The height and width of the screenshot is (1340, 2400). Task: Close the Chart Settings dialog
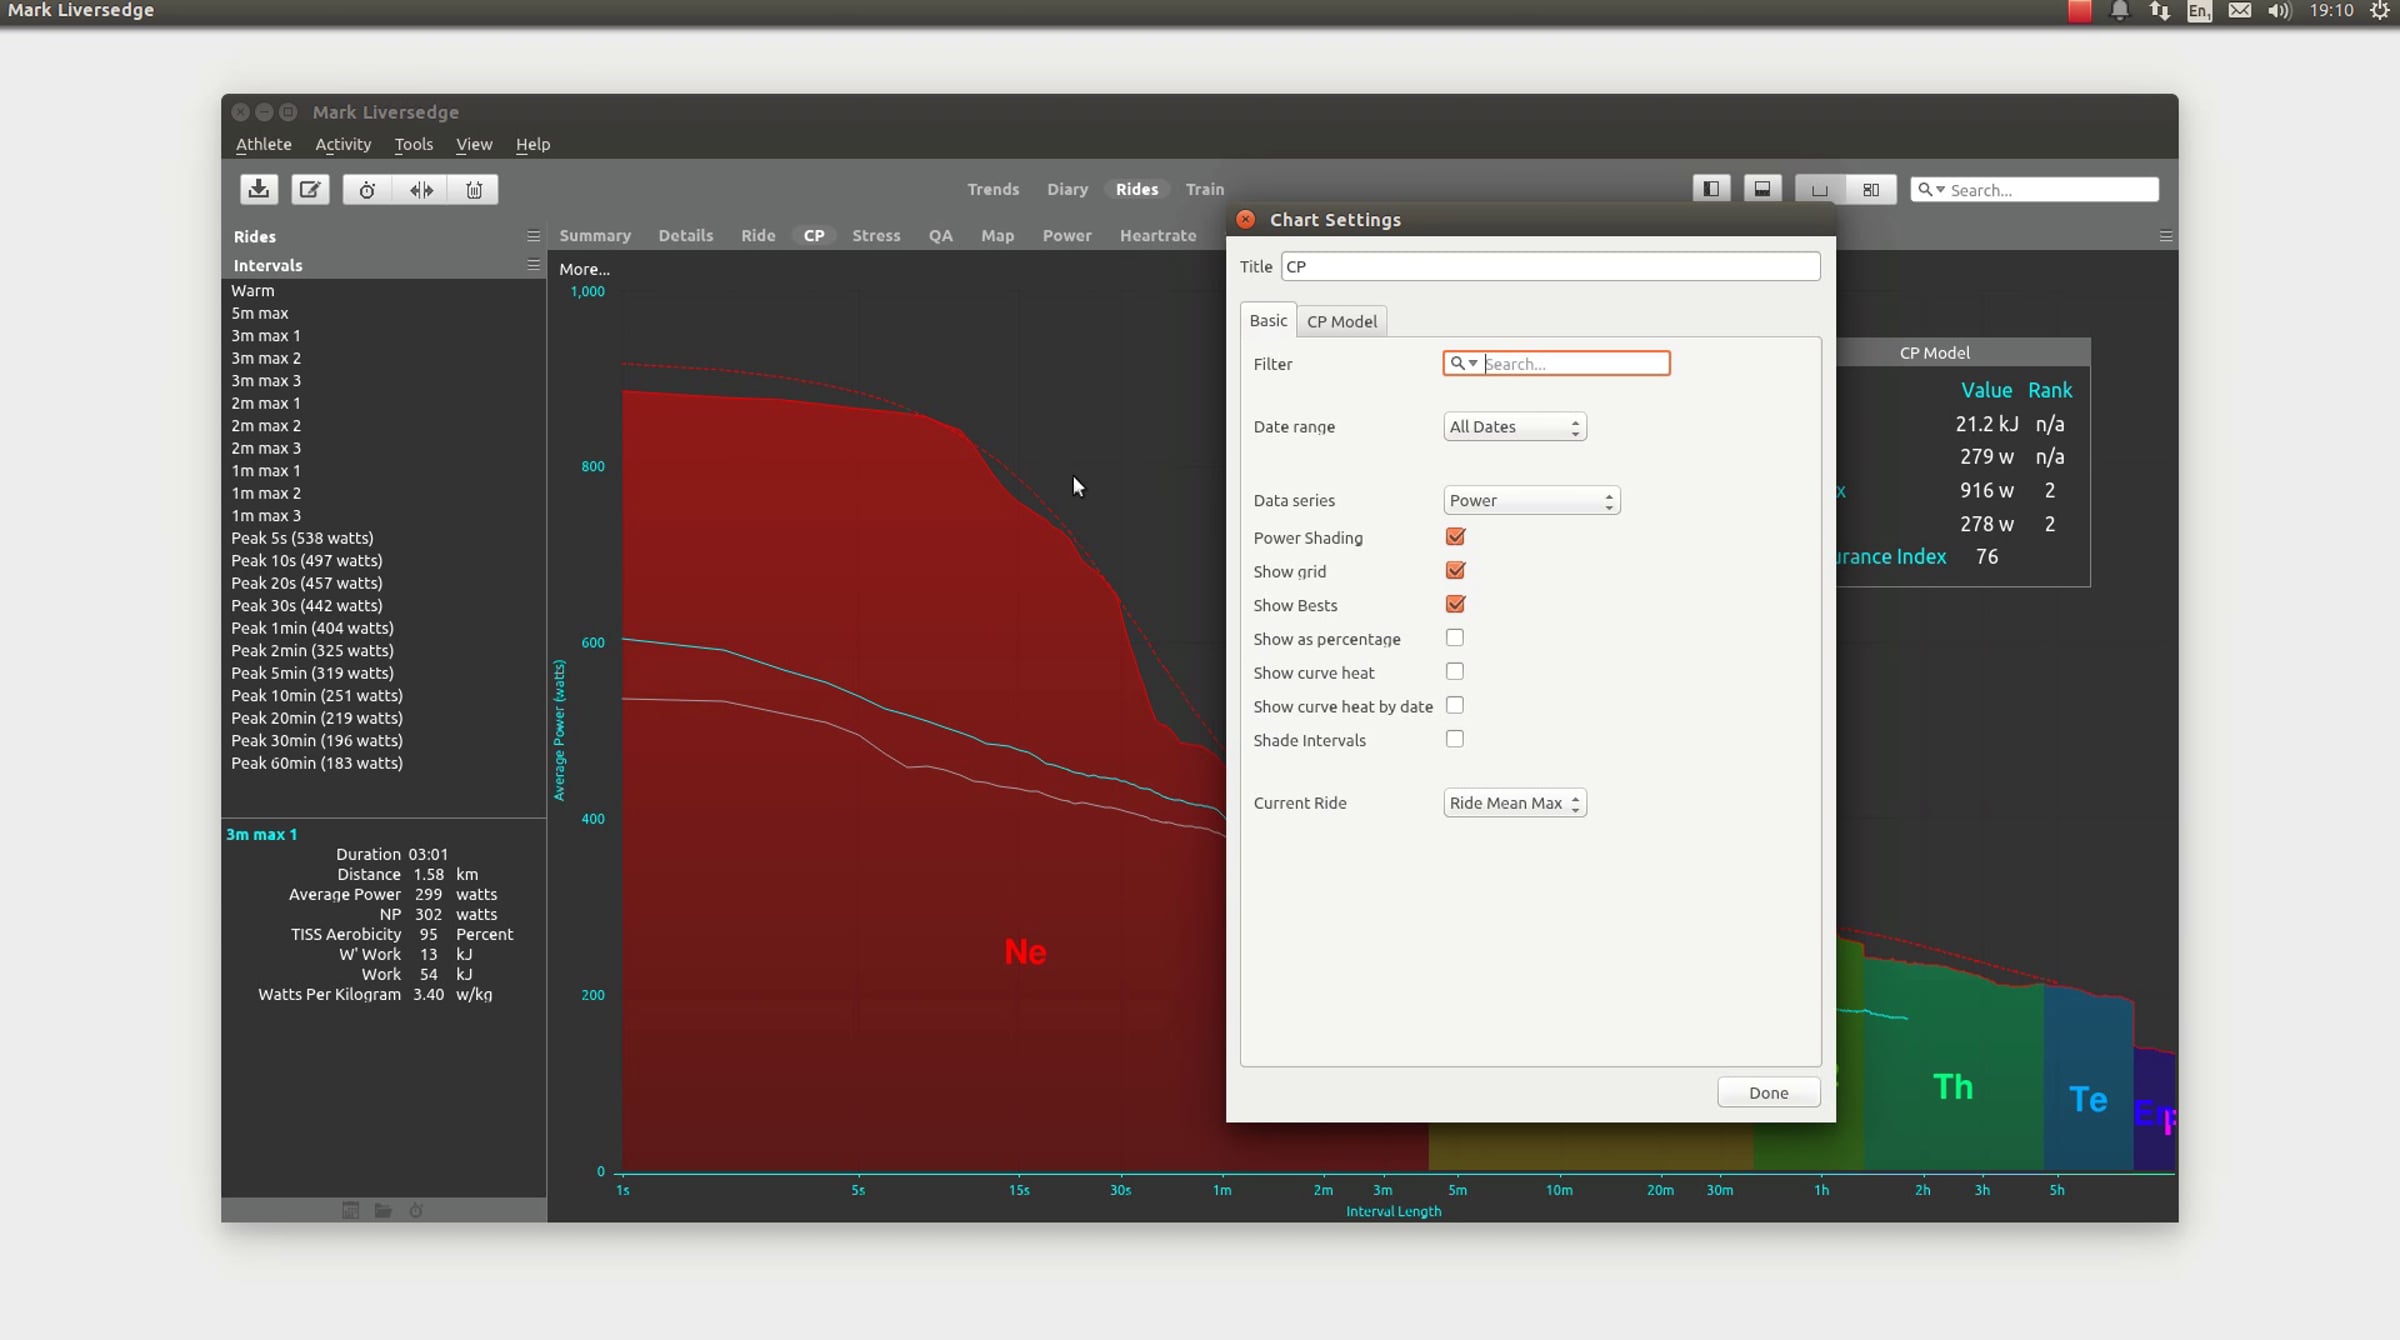coord(1245,219)
